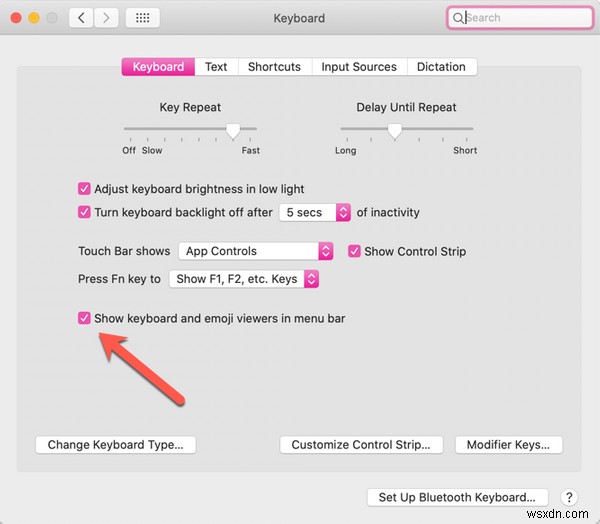Image resolution: width=600 pixels, height=524 pixels.
Task: Open Modifier Keys settings
Action: 508,445
